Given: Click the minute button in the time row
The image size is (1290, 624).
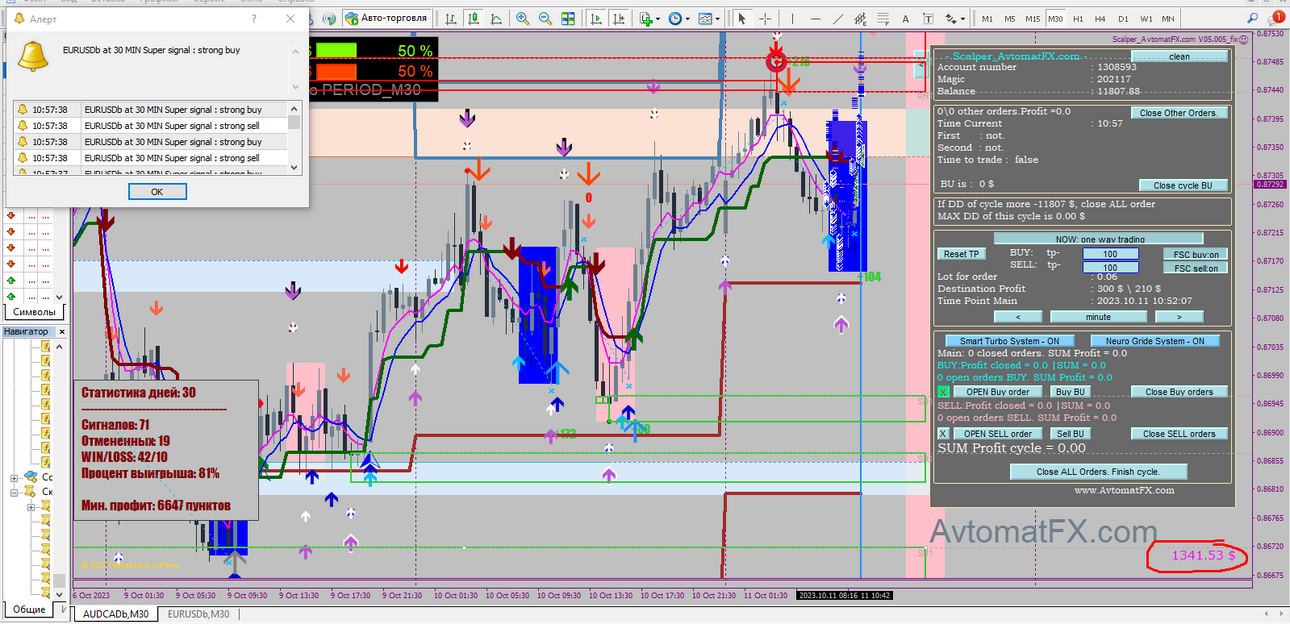Looking at the screenshot, I should tap(1100, 316).
